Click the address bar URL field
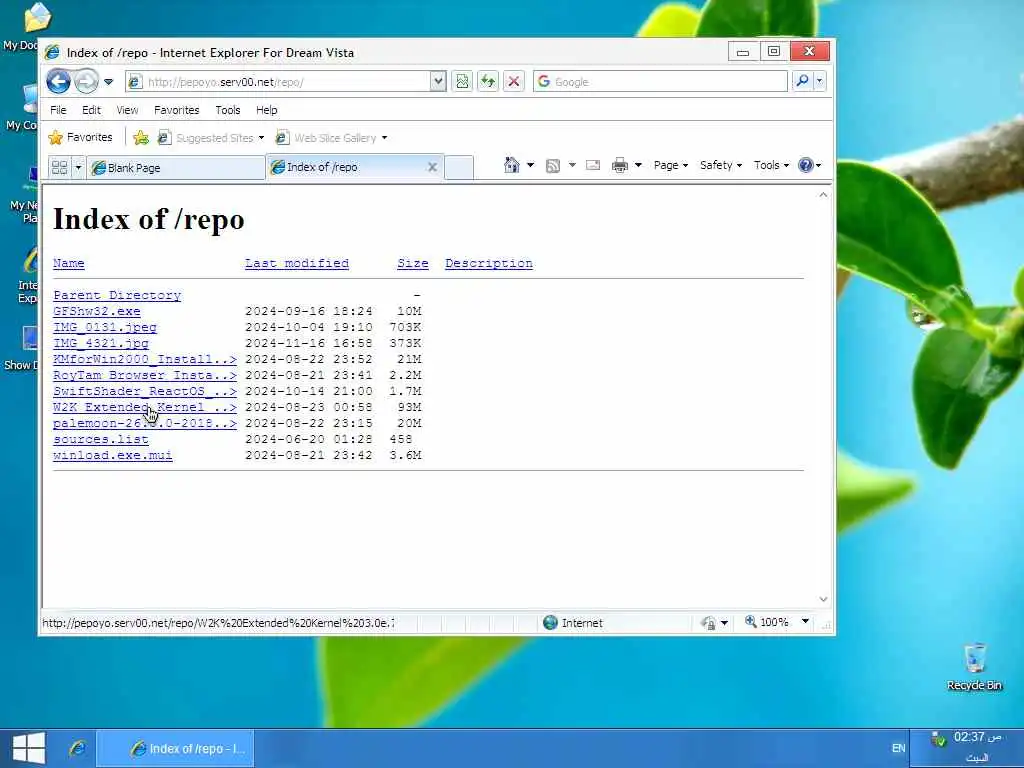 click(278, 82)
